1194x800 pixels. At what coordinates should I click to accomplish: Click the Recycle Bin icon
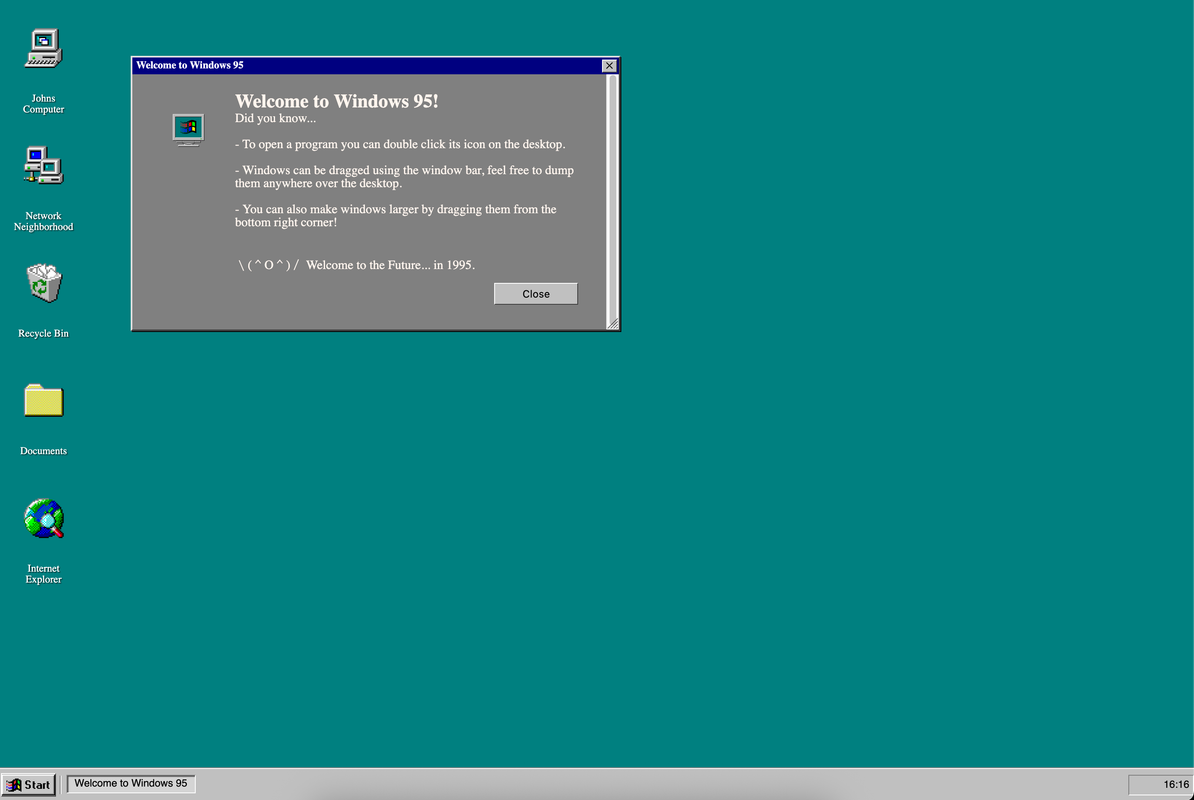pos(43,282)
